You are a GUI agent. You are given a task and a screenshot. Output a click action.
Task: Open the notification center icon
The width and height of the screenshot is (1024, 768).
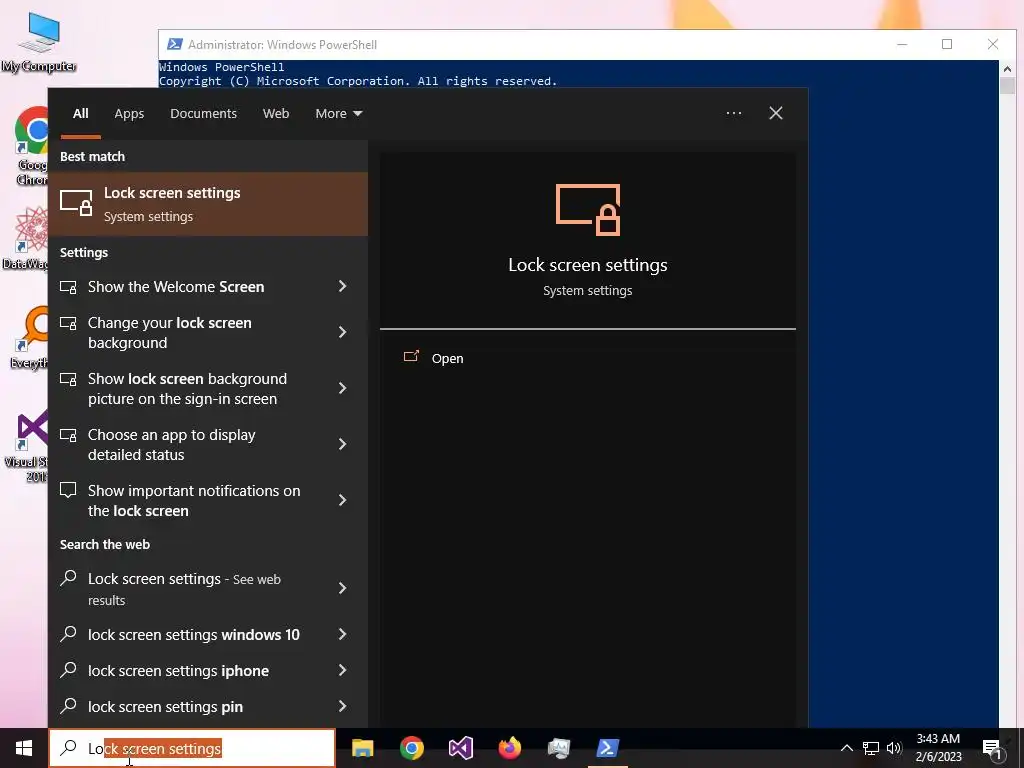pos(991,749)
